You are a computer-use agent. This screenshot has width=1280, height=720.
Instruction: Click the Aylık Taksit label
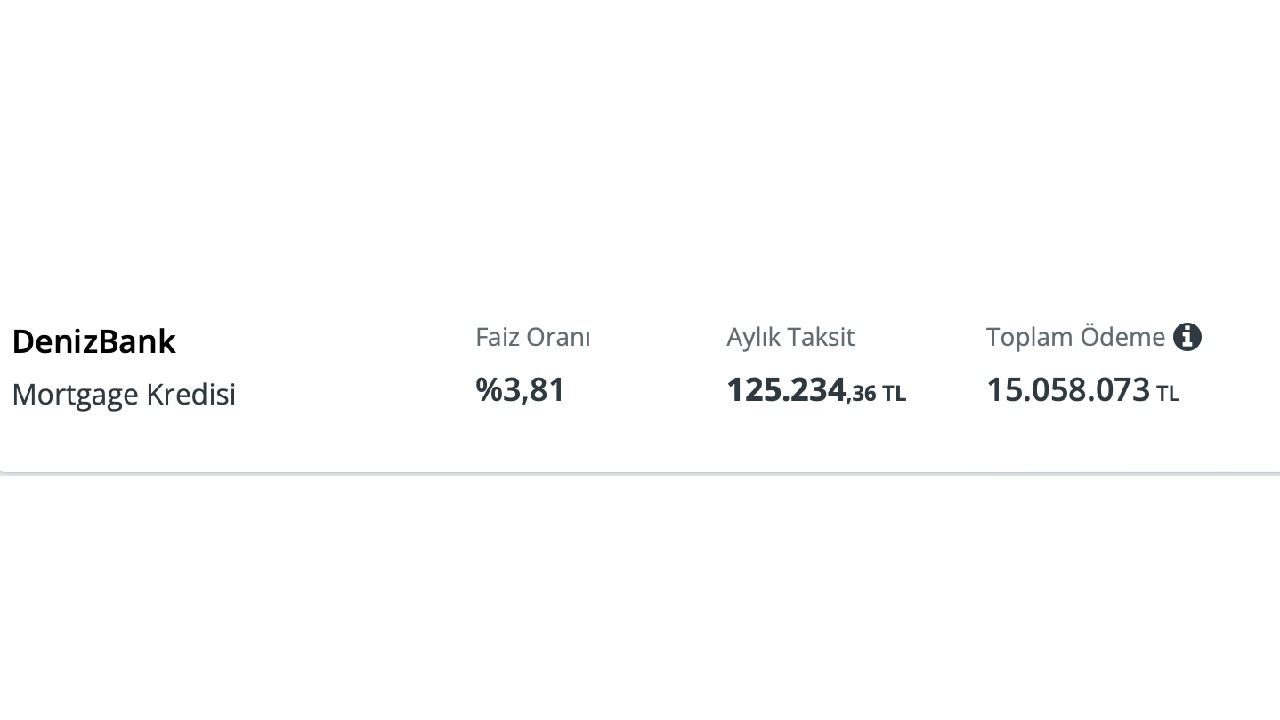pyautogui.click(x=791, y=337)
